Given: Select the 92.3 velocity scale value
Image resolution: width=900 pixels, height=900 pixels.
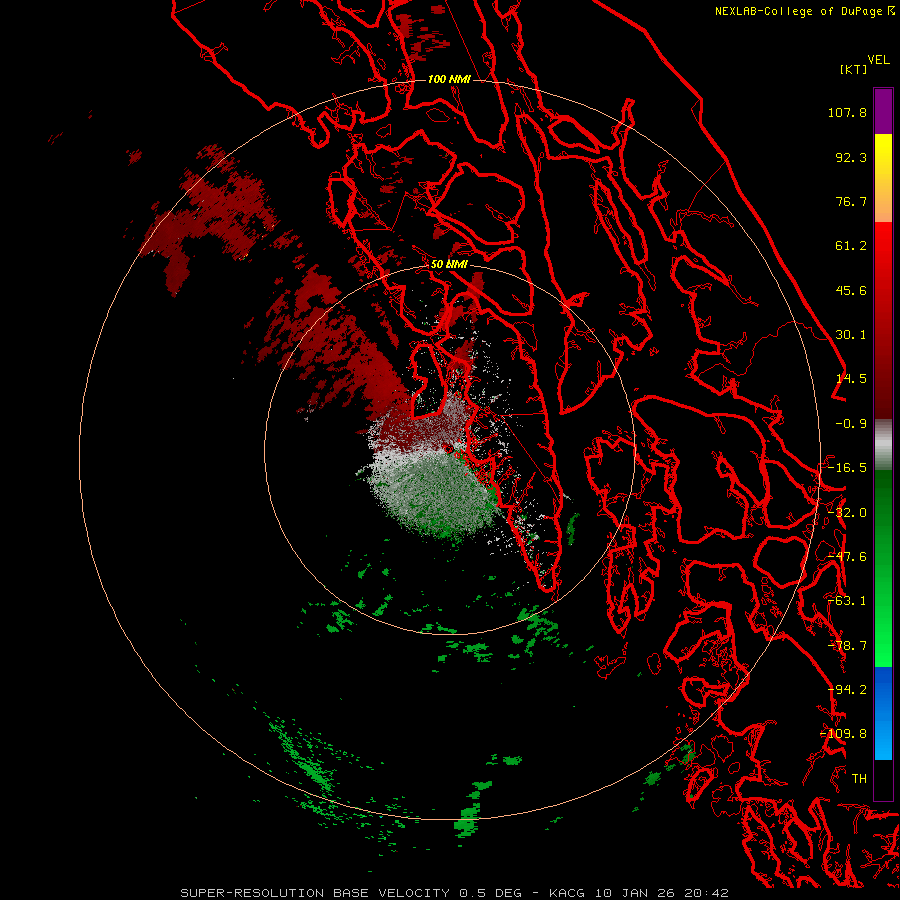Looking at the screenshot, I should (x=851, y=157).
